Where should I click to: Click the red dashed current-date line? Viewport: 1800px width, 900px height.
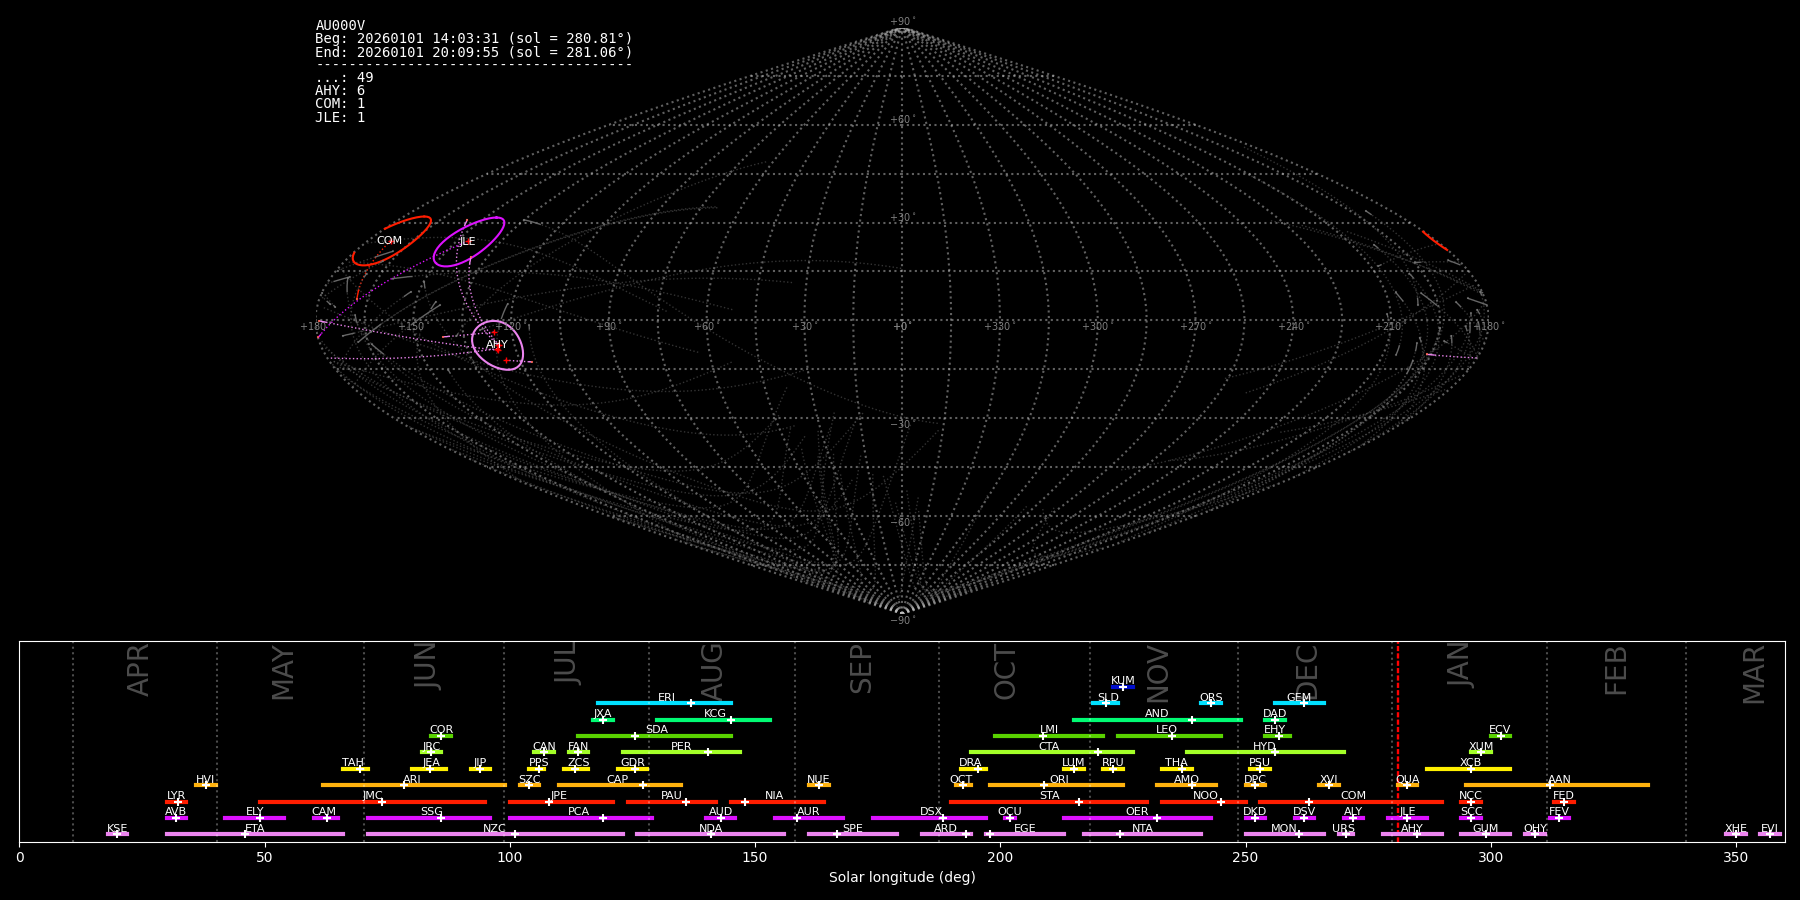(1397, 740)
